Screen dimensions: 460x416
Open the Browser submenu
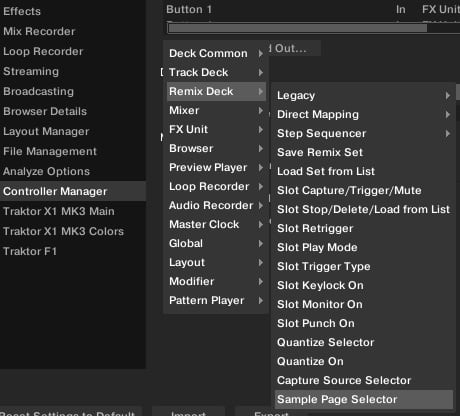pyautogui.click(x=216, y=148)
